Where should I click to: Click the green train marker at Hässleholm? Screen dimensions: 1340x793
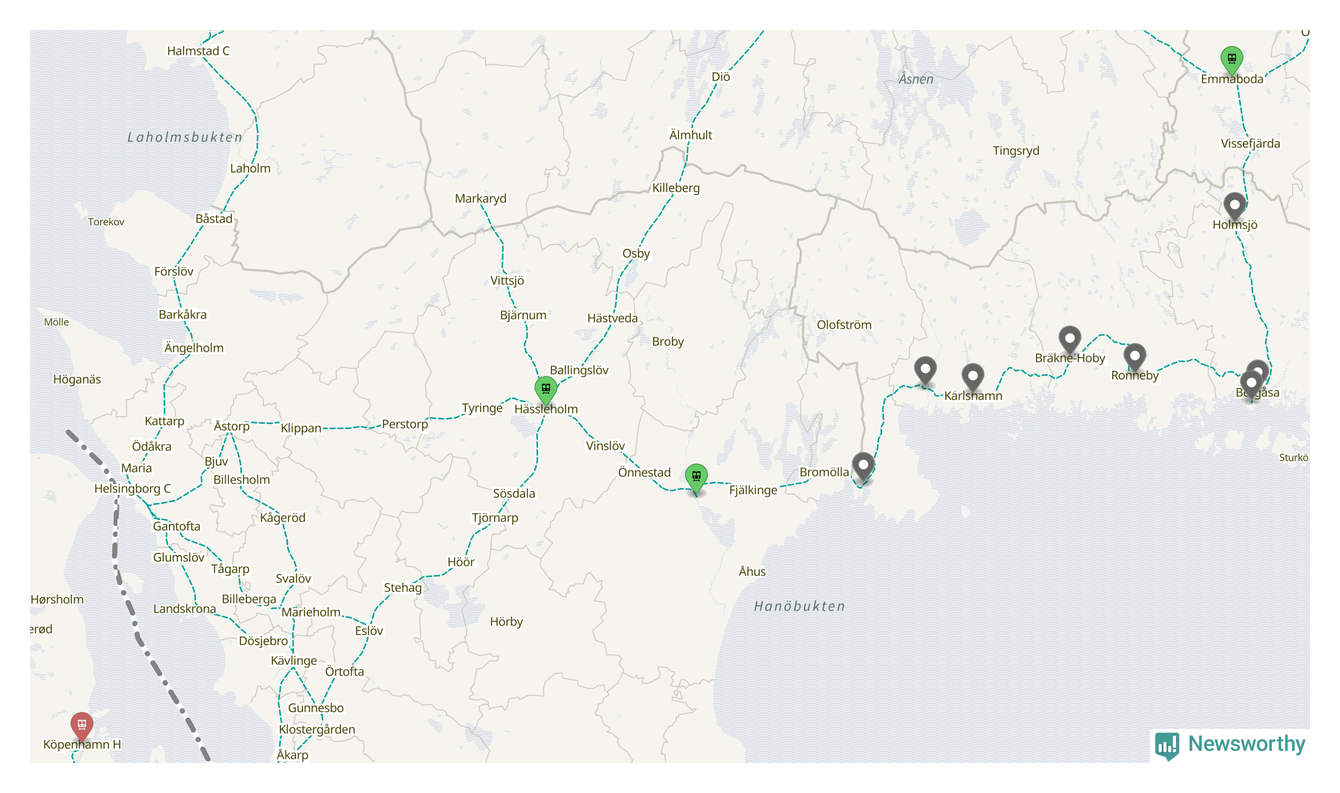pos(545,390)
